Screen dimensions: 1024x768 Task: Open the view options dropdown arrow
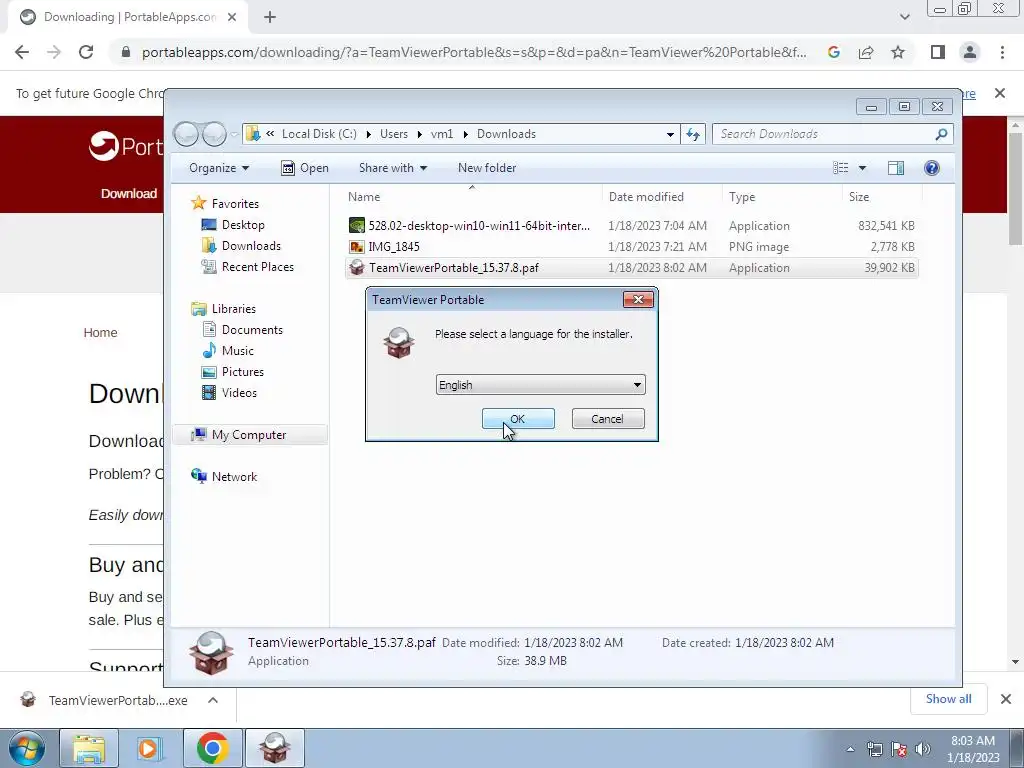click(862, 168)
